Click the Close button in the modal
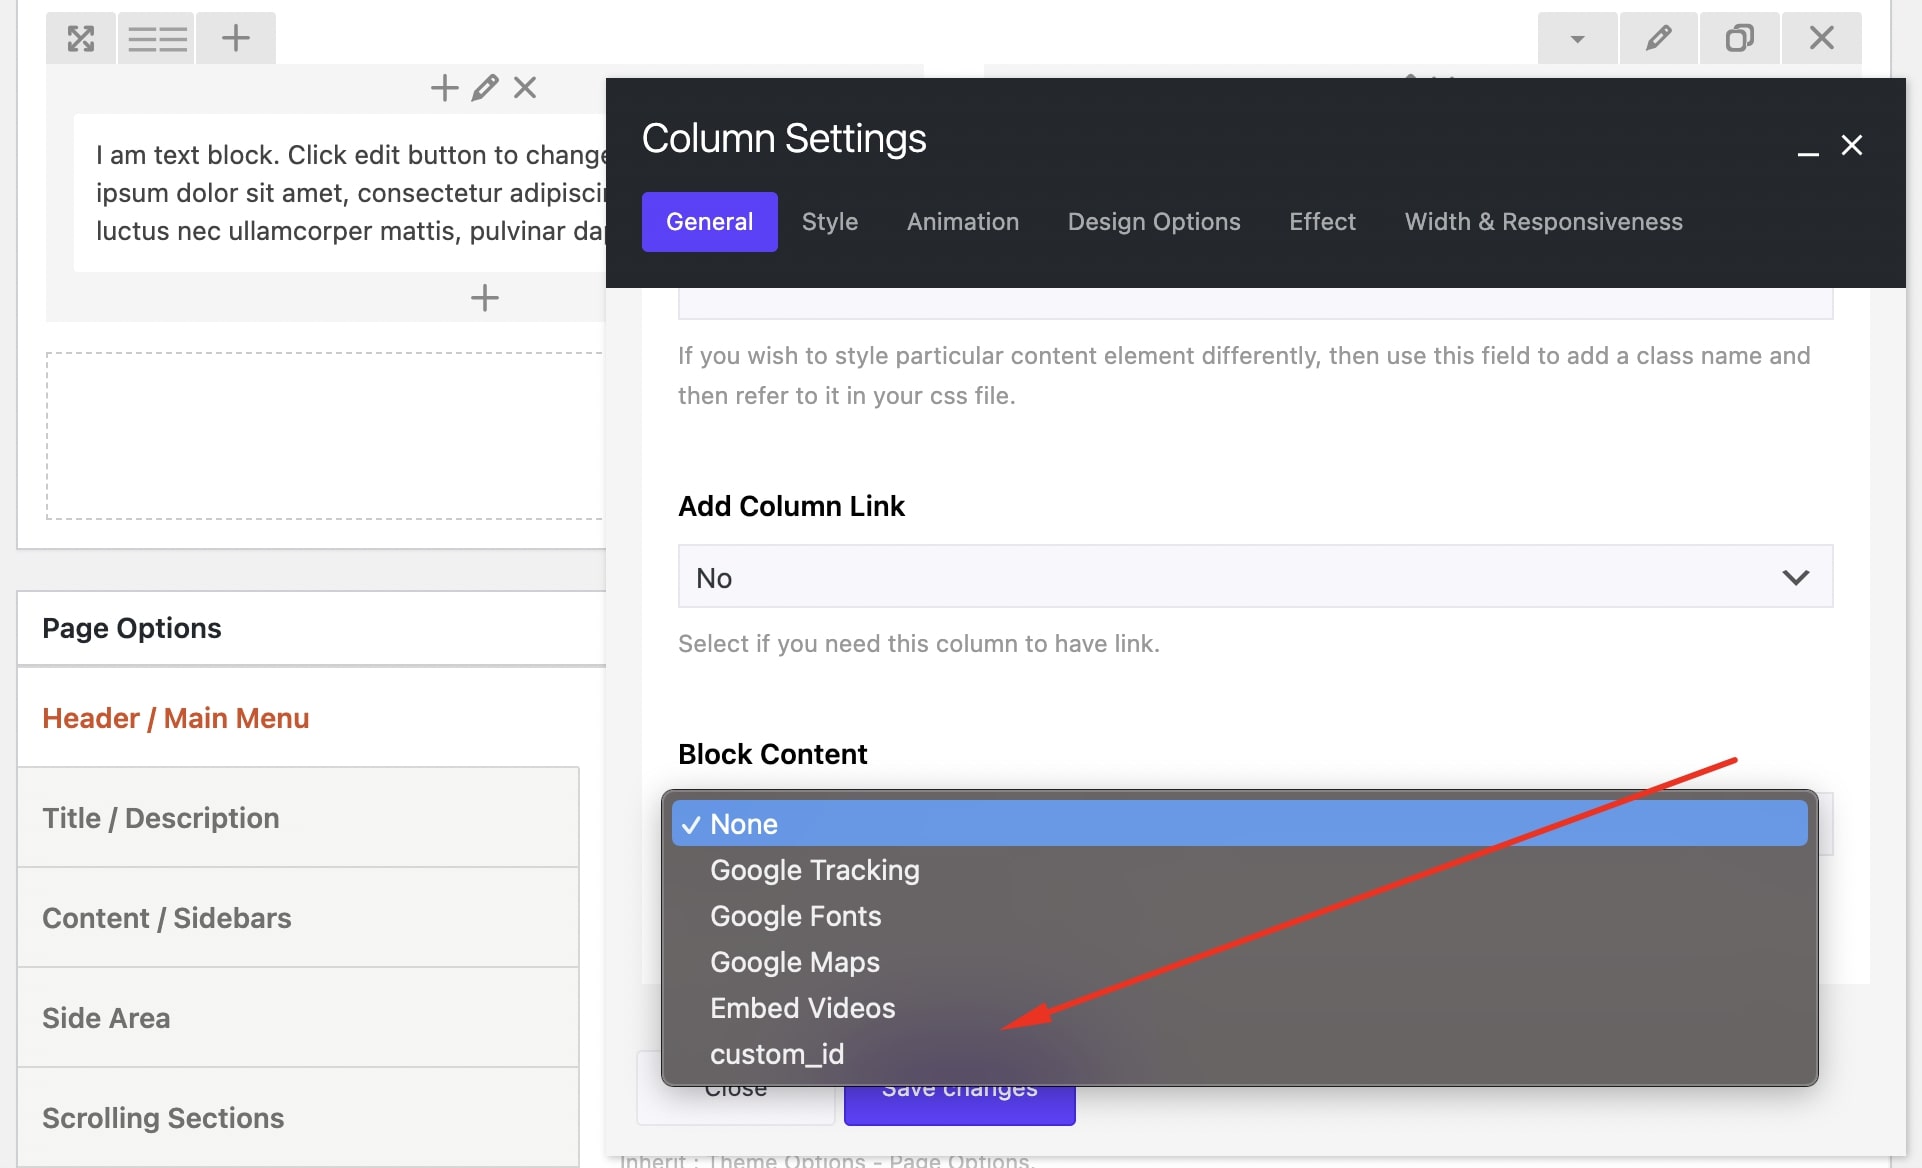The height and width of the screenshot is (1168, 1922). coord(735,1090)
